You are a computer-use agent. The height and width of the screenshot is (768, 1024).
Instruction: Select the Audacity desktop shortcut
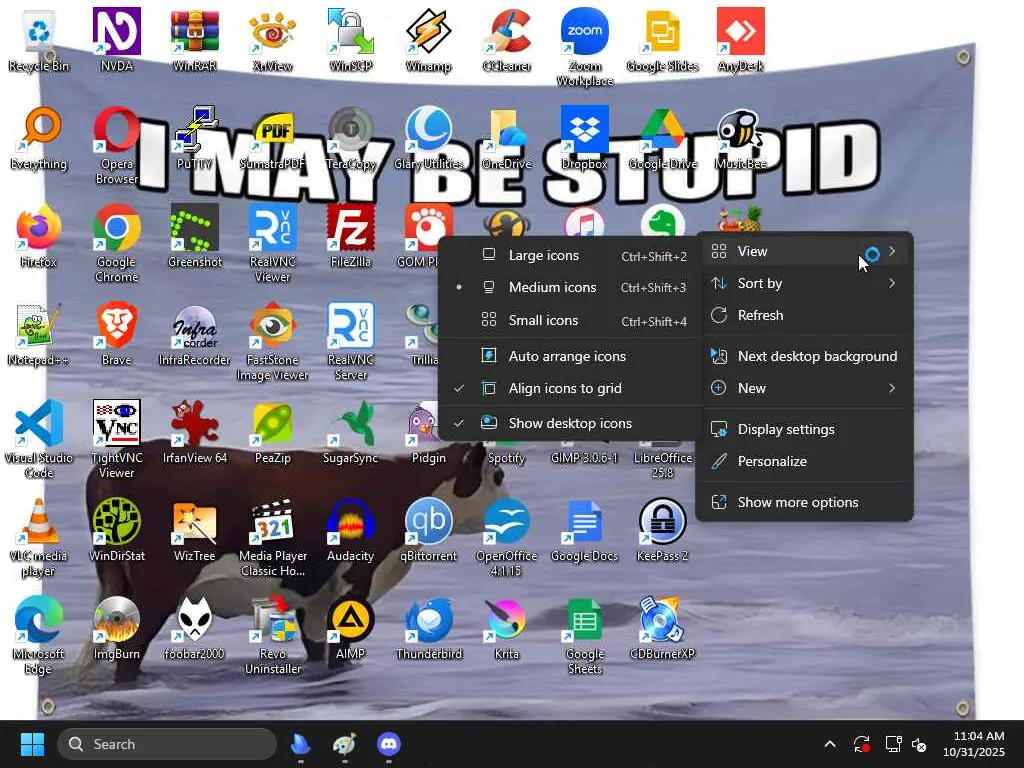(x=351, y=530)
